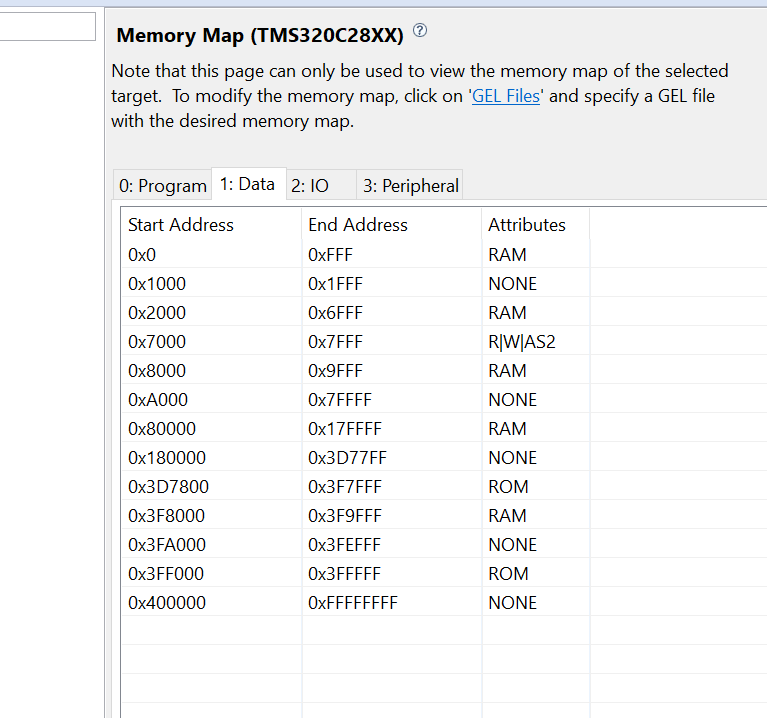Click the End Address column header
Screen dimensions: 767x718
[x=391, y=225]
